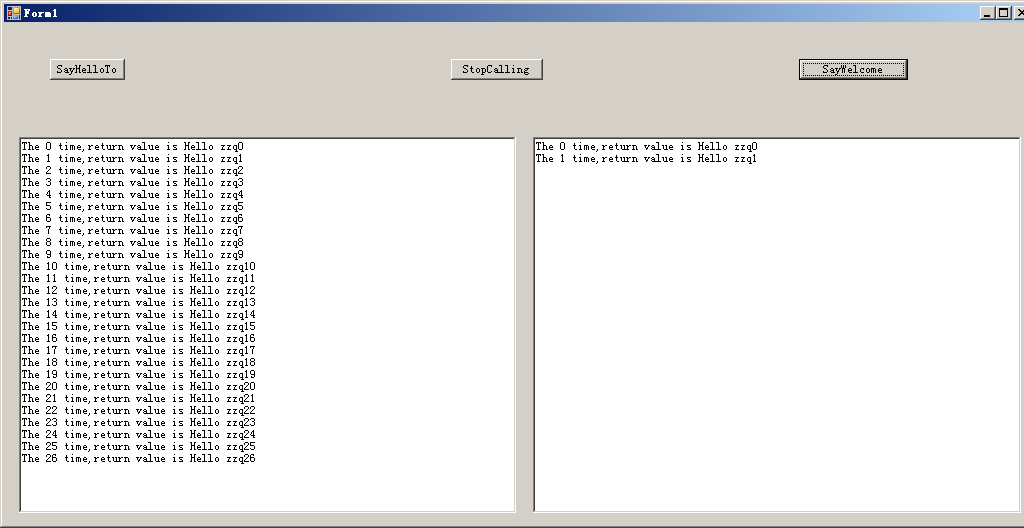Viewport: 1024px width, 528px height.
Task: Select the line ending 'Hello zzq20'
Action: (138, 386)
